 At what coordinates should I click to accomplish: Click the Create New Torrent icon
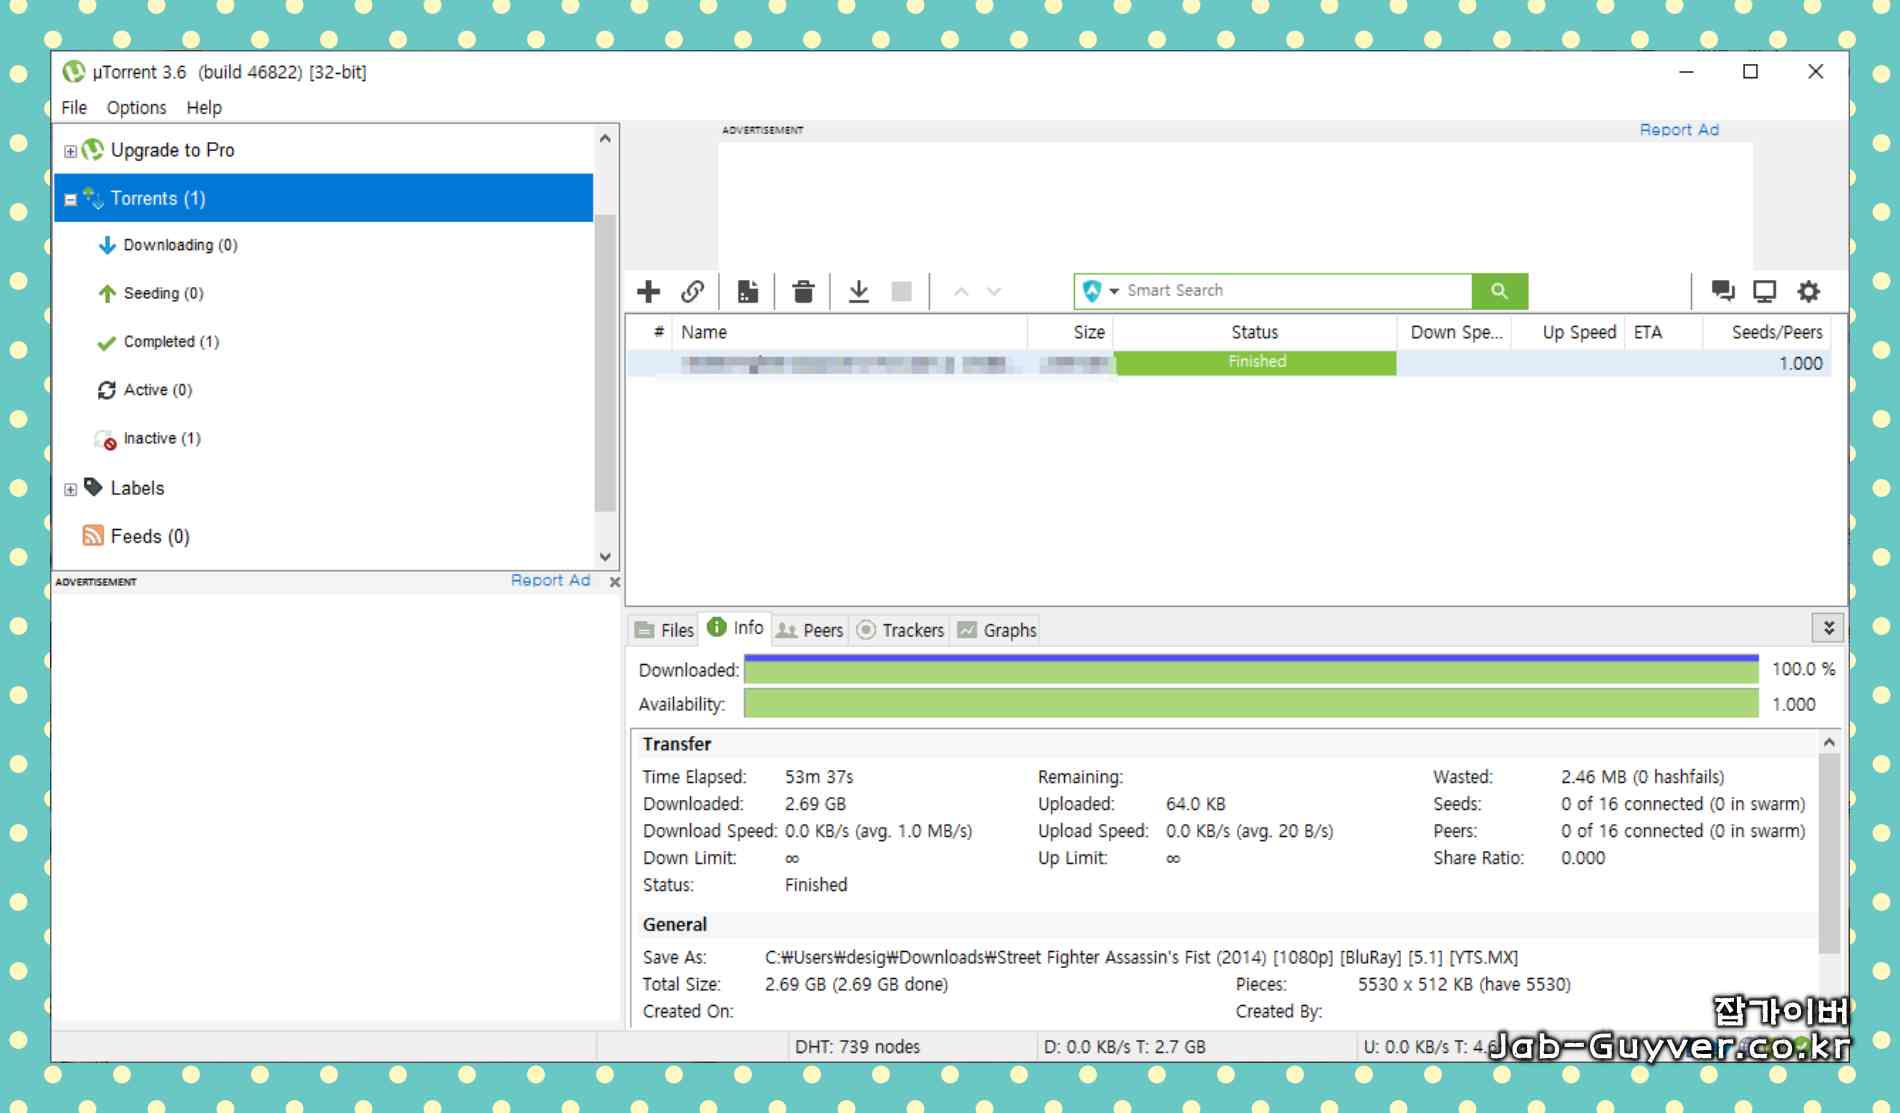(x=747, y=291)
